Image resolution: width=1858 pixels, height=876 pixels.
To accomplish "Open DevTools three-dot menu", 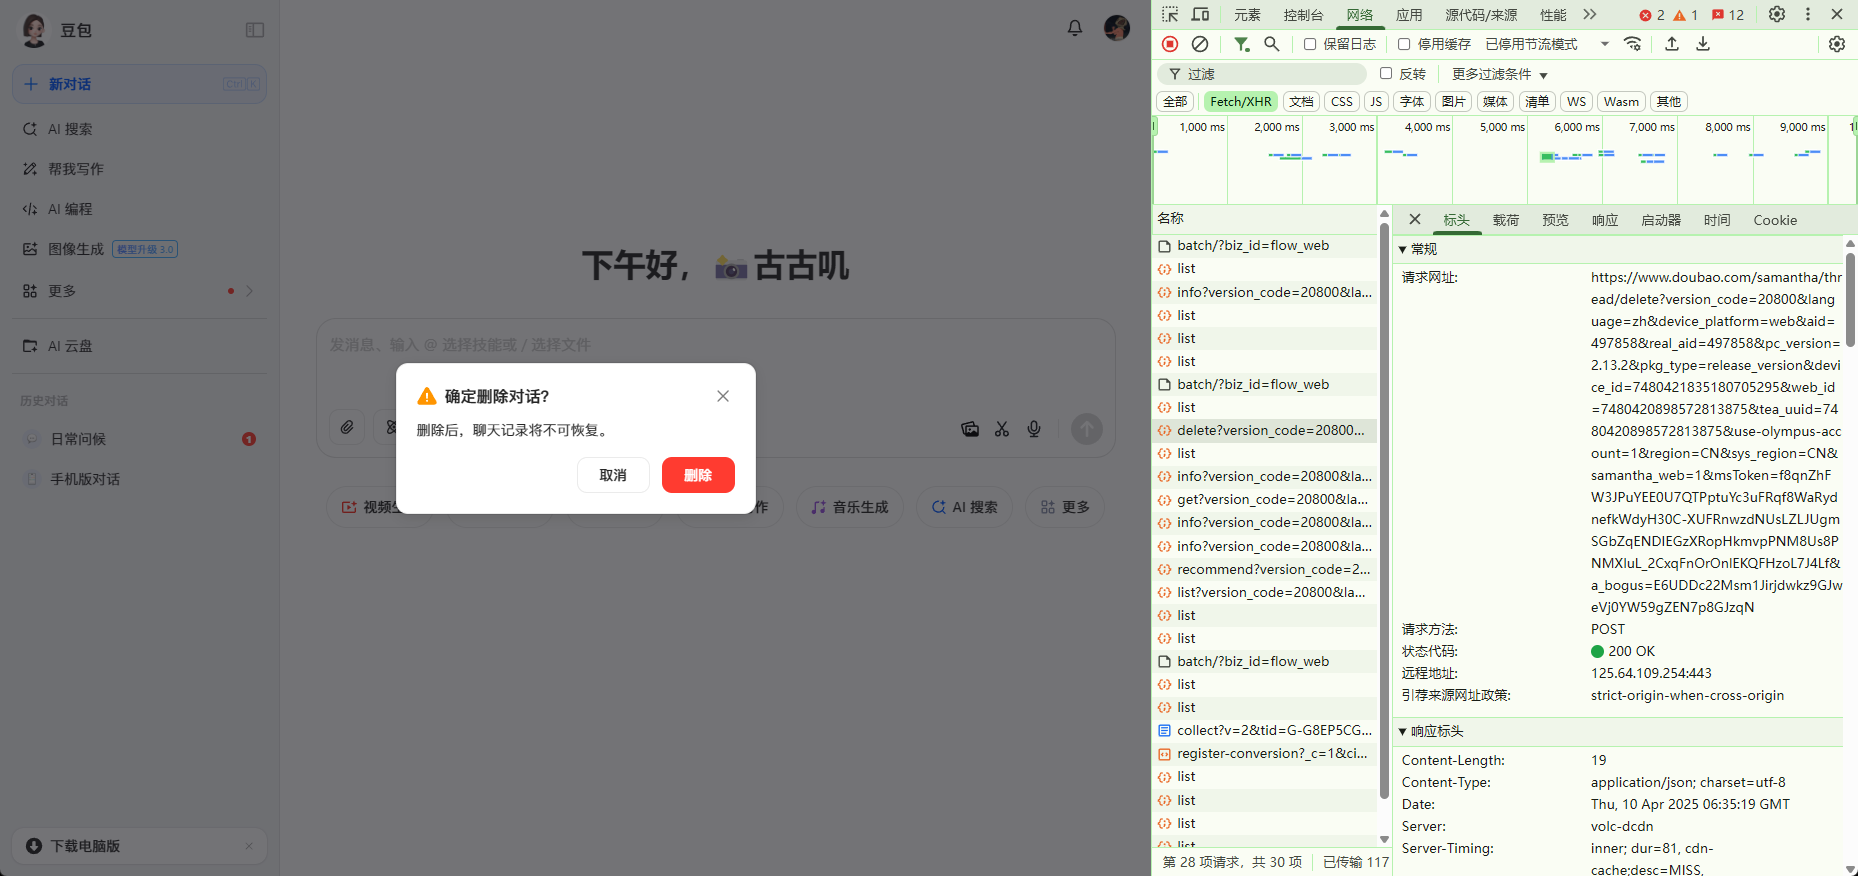I will tap(1808, 14).
